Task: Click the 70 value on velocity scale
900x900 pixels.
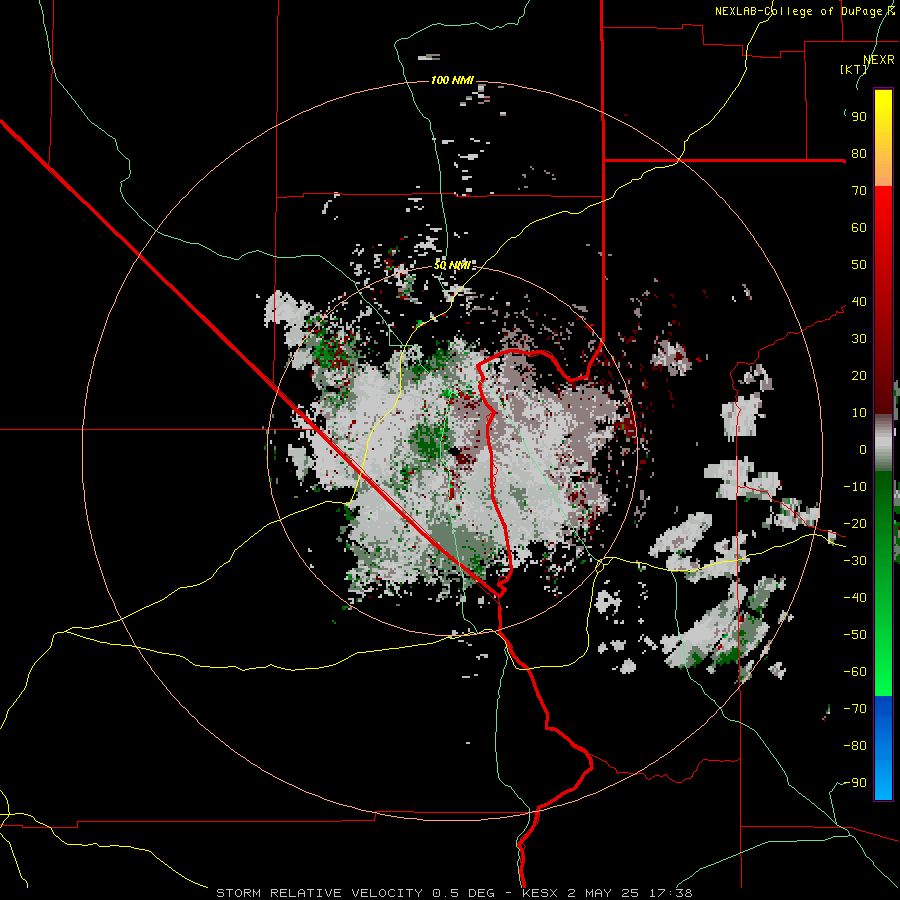Action: [859, 191]
